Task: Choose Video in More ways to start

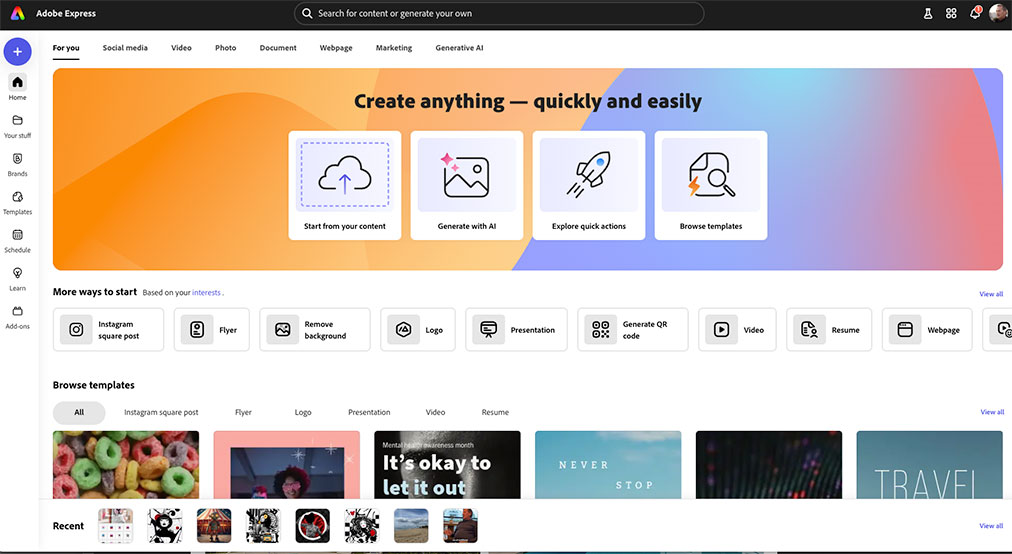Action: (737, 329)
